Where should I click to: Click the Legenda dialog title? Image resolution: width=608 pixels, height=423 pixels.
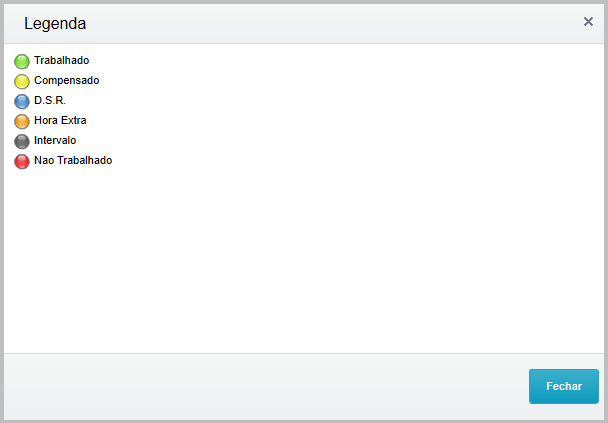point(55,23)
